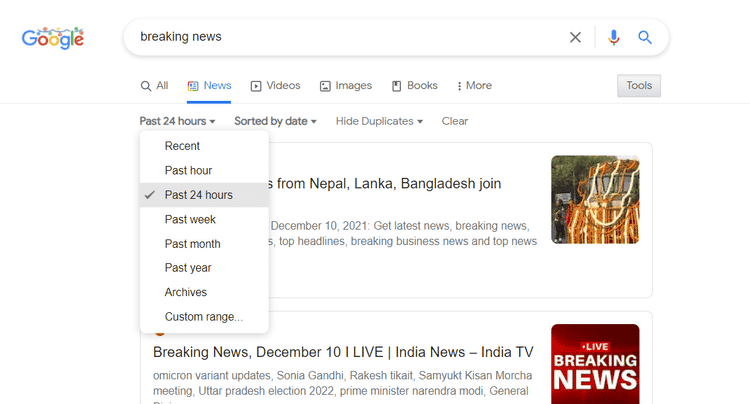Click the blue magnifying glass search icon

pyautogui.click(x=645, y=37)
